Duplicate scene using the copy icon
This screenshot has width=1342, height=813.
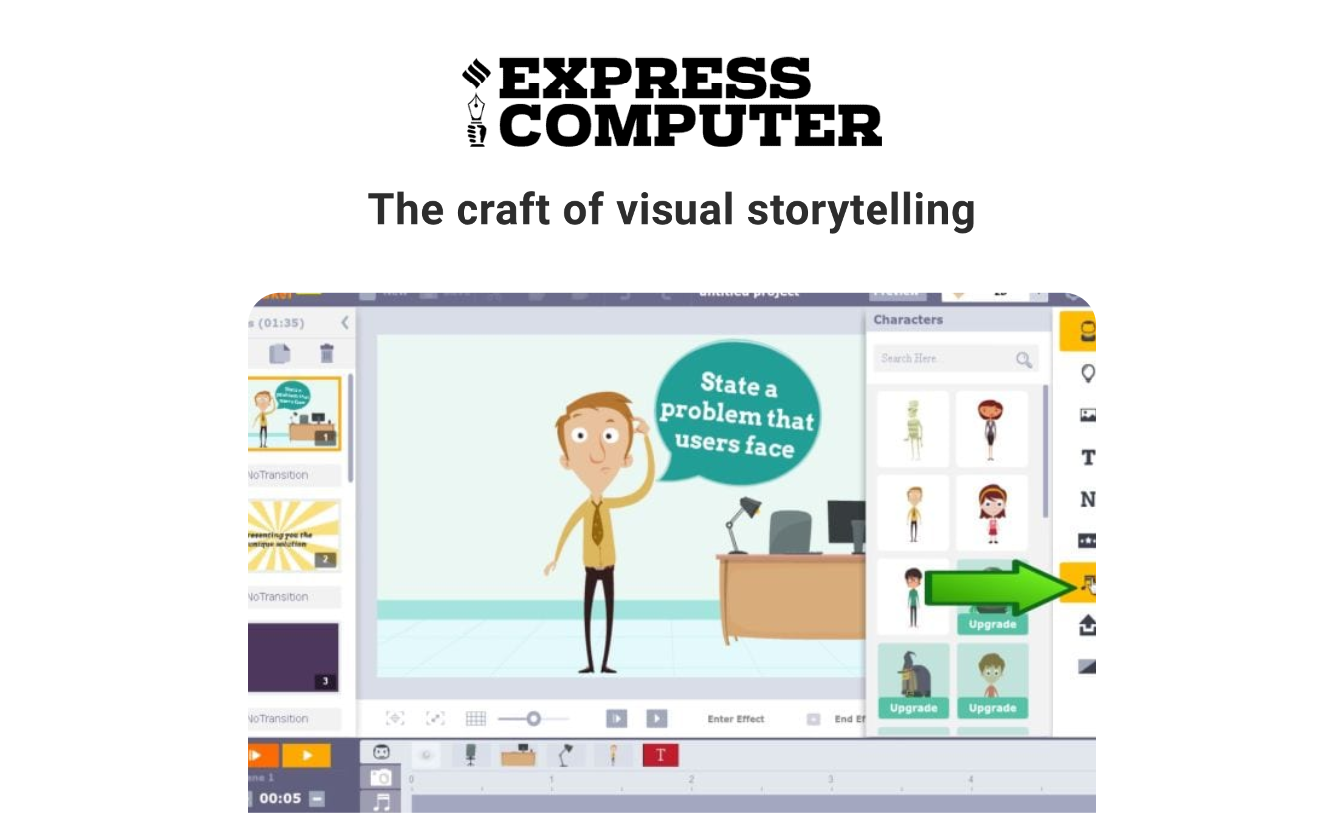(x=281, y=353)
